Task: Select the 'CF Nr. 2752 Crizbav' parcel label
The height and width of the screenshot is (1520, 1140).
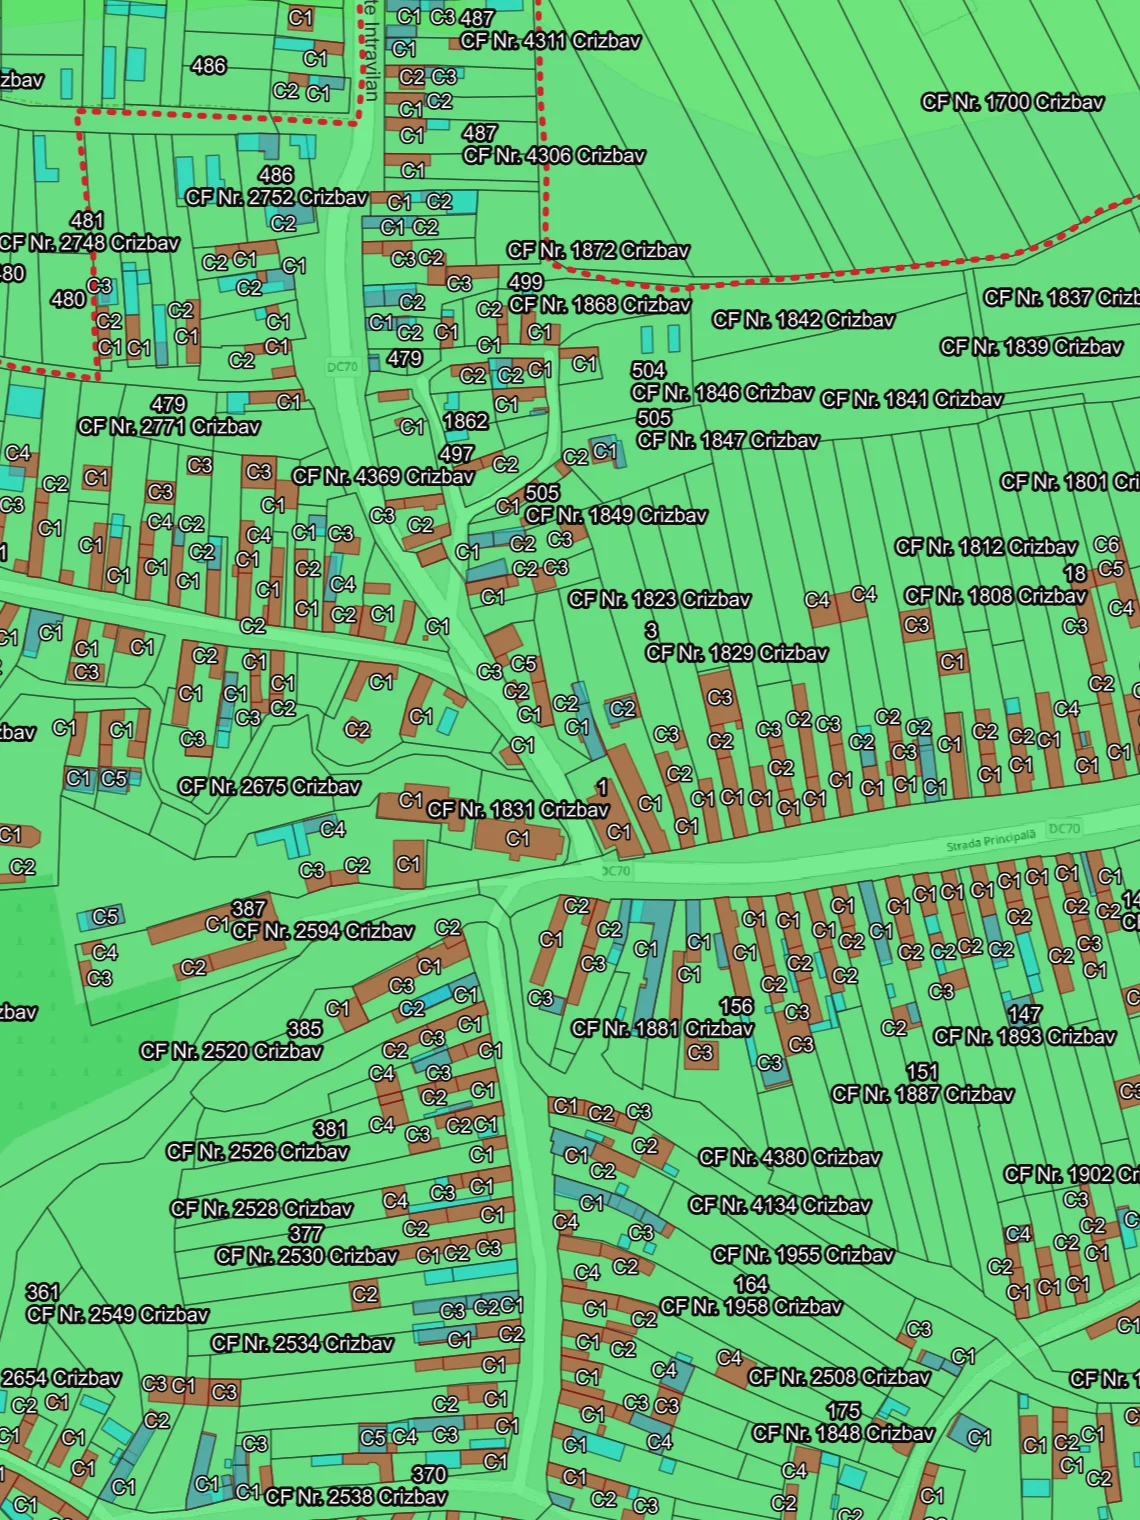Action: 277,198
